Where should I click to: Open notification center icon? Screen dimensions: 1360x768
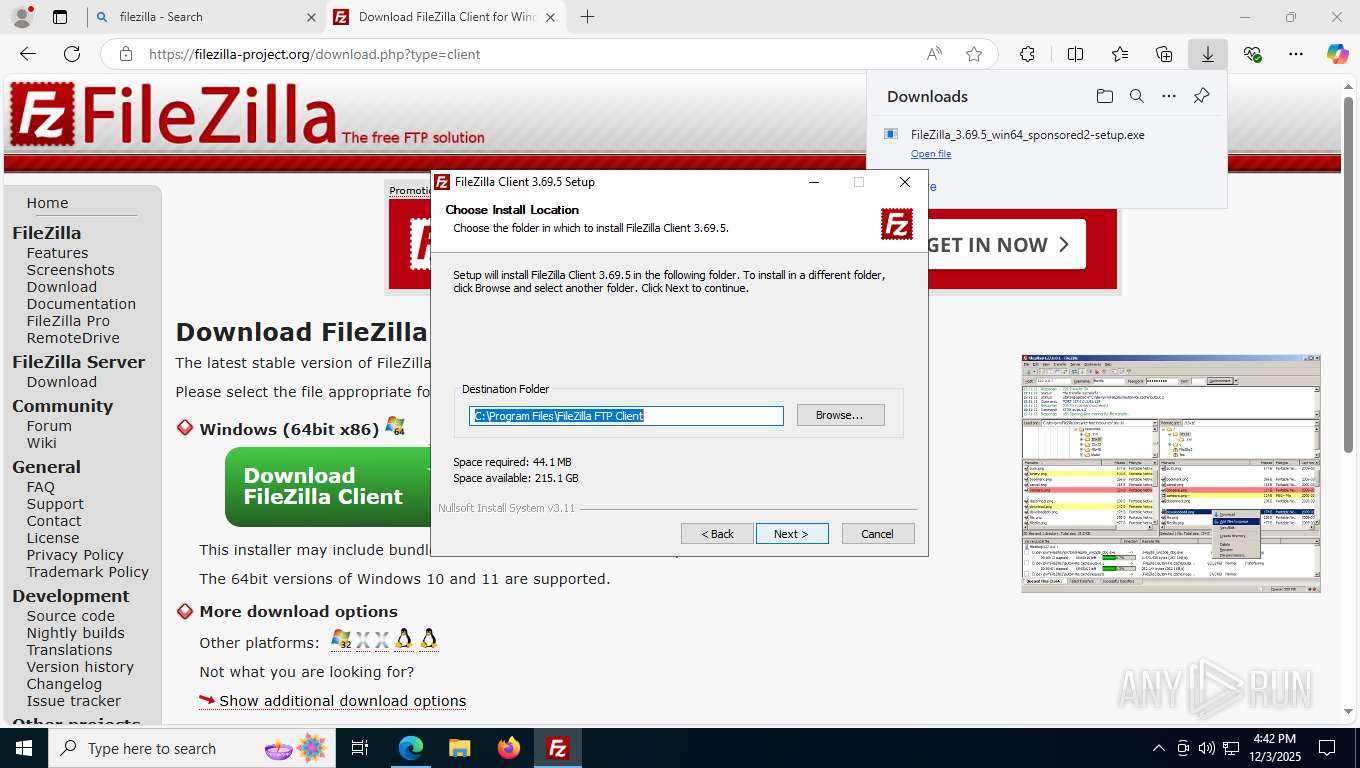point(1327,748)
